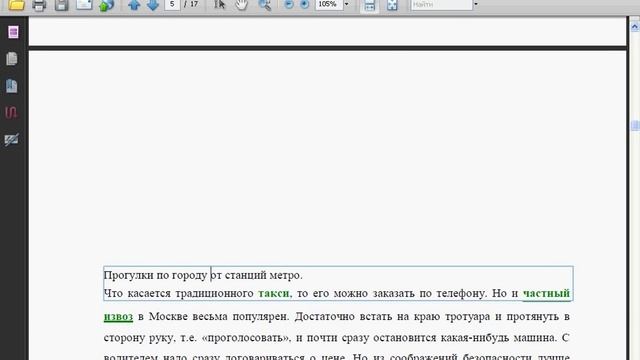Viewport: 640px width, 360px height.
Task: Click the vertical scrollbar thumb
Action: (x=635, y=126)
